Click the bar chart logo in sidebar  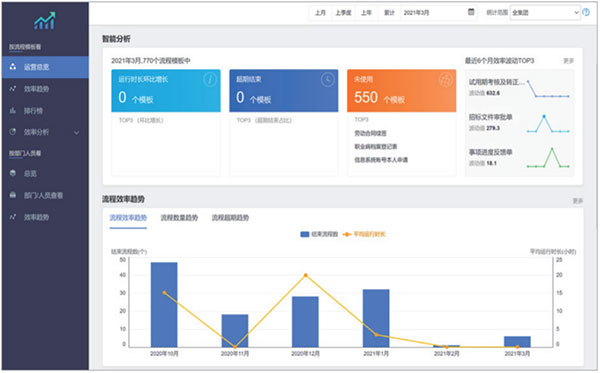pos(44,21)
